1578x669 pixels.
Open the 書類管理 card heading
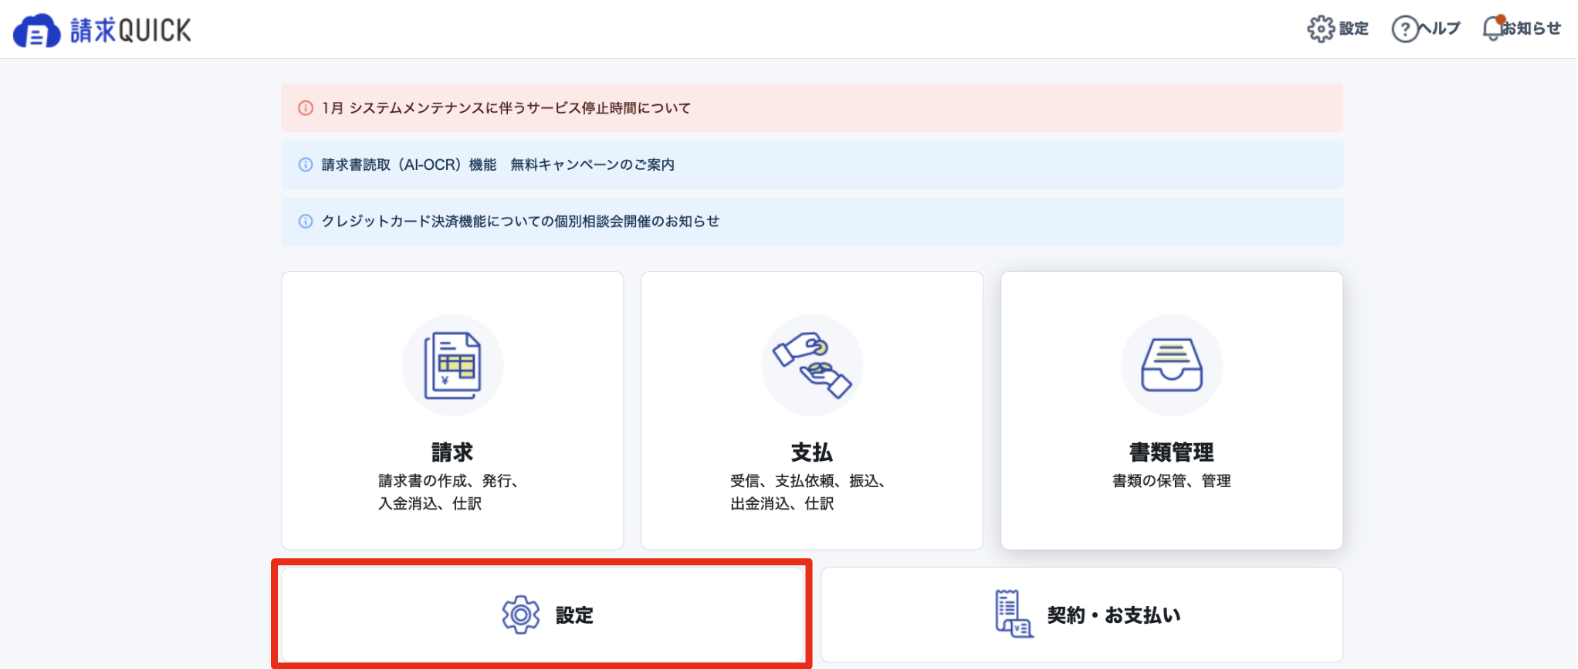tap(1172, 452)
